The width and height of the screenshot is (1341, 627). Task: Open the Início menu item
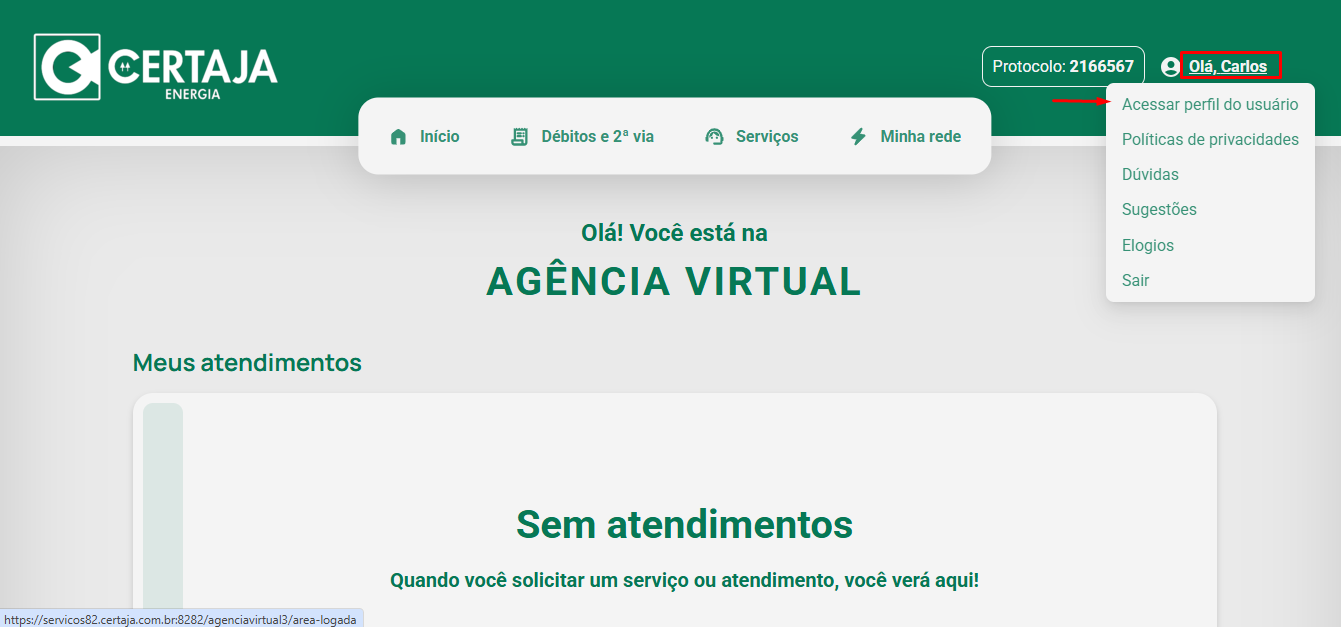click(440, 137)
